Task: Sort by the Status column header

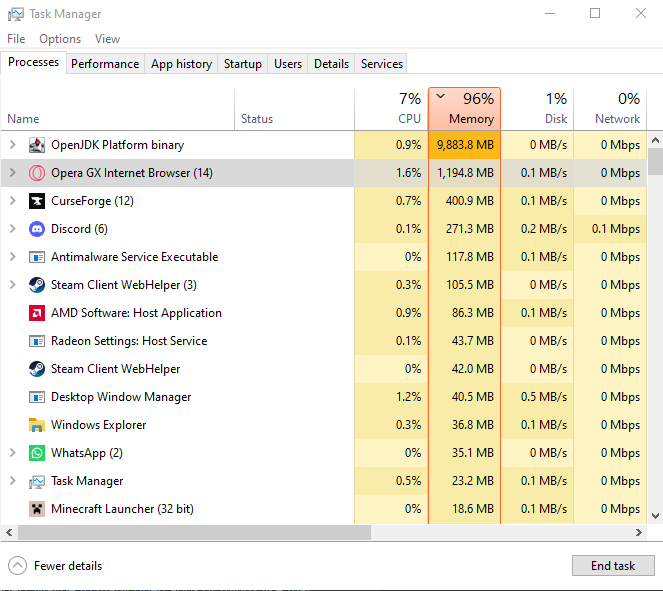Action: coord(294,109)
